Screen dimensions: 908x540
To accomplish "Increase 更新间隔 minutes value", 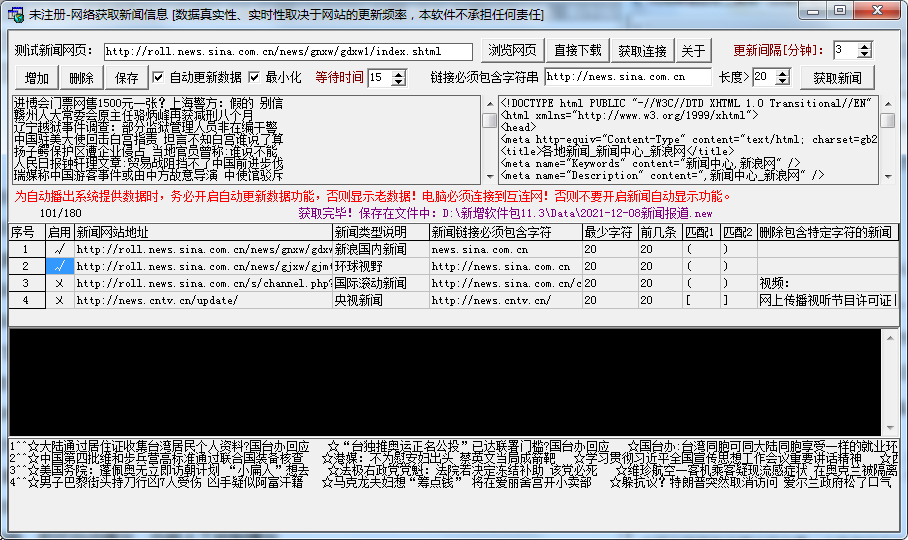I will pyautogui.click(x=864, y=46).
